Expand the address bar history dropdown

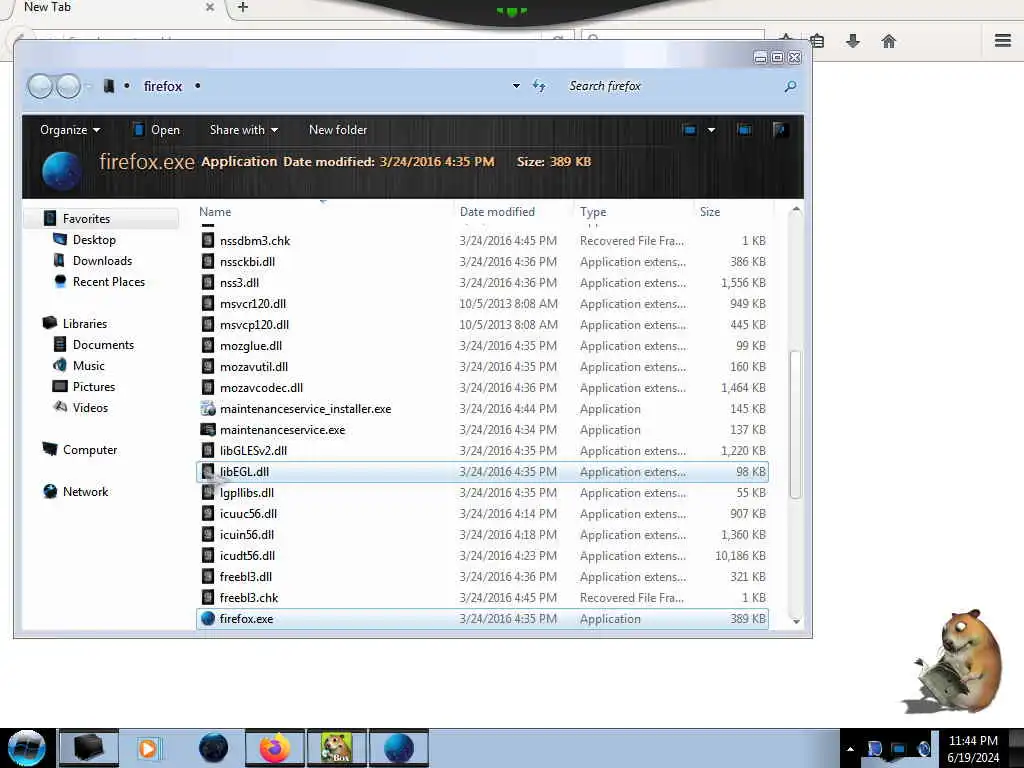517,86
